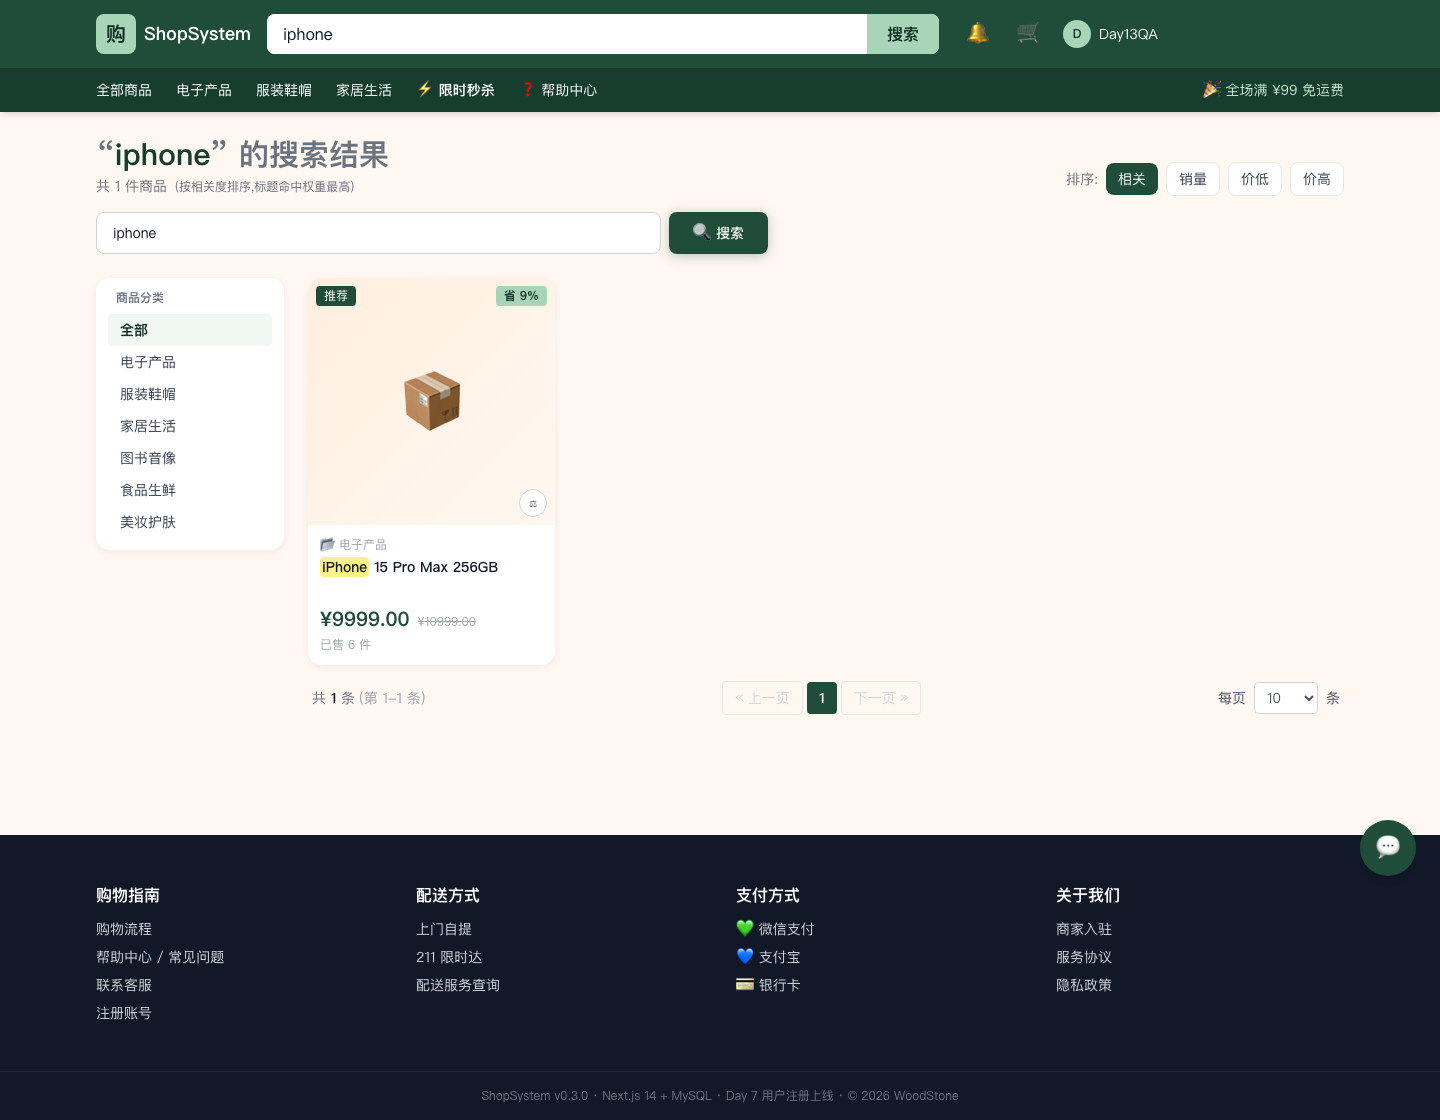
Task: Open 上门自提 footer link
Action: (x=444, y=929)
